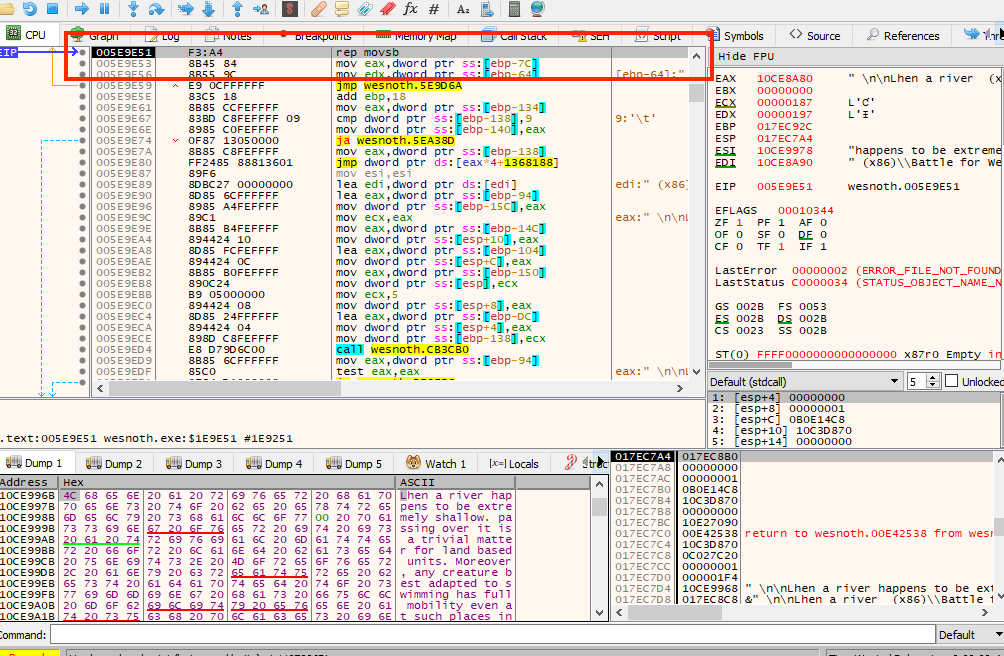Select the call wesnoth.CB3CB0 instruction

point(402,349)
